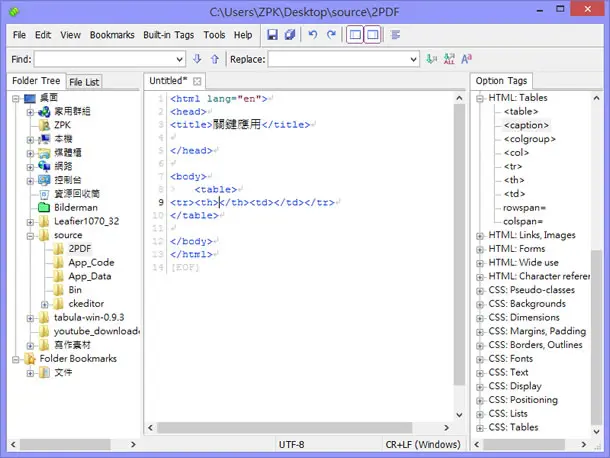Click inside the Find input field
This screenshot has width=610, height=458.
tap(105, 60)
